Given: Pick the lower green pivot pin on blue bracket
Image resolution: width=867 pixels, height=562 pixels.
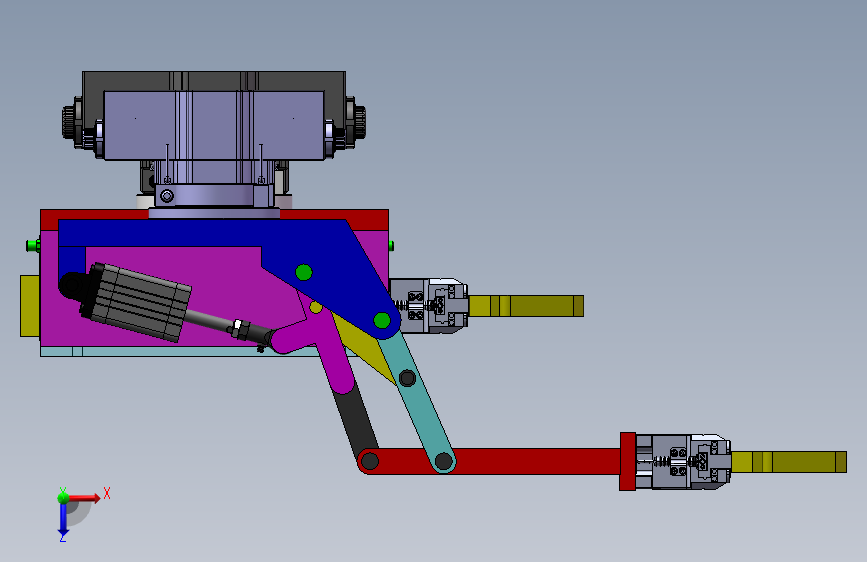Looking at the screenshot, I should pyautogui.click(x=382, y=320).
